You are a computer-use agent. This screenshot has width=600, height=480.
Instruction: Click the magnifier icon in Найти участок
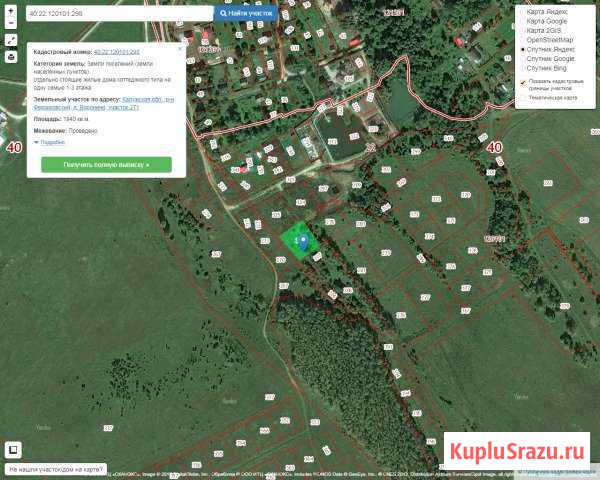click(224, 14)
